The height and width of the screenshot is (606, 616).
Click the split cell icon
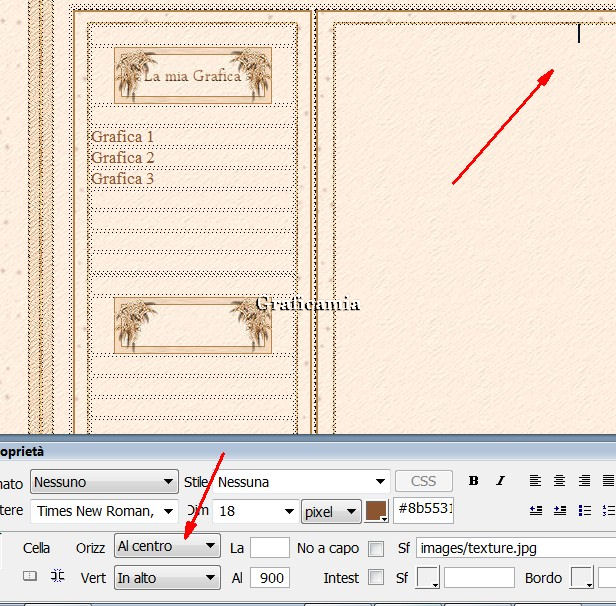(57, 576)
